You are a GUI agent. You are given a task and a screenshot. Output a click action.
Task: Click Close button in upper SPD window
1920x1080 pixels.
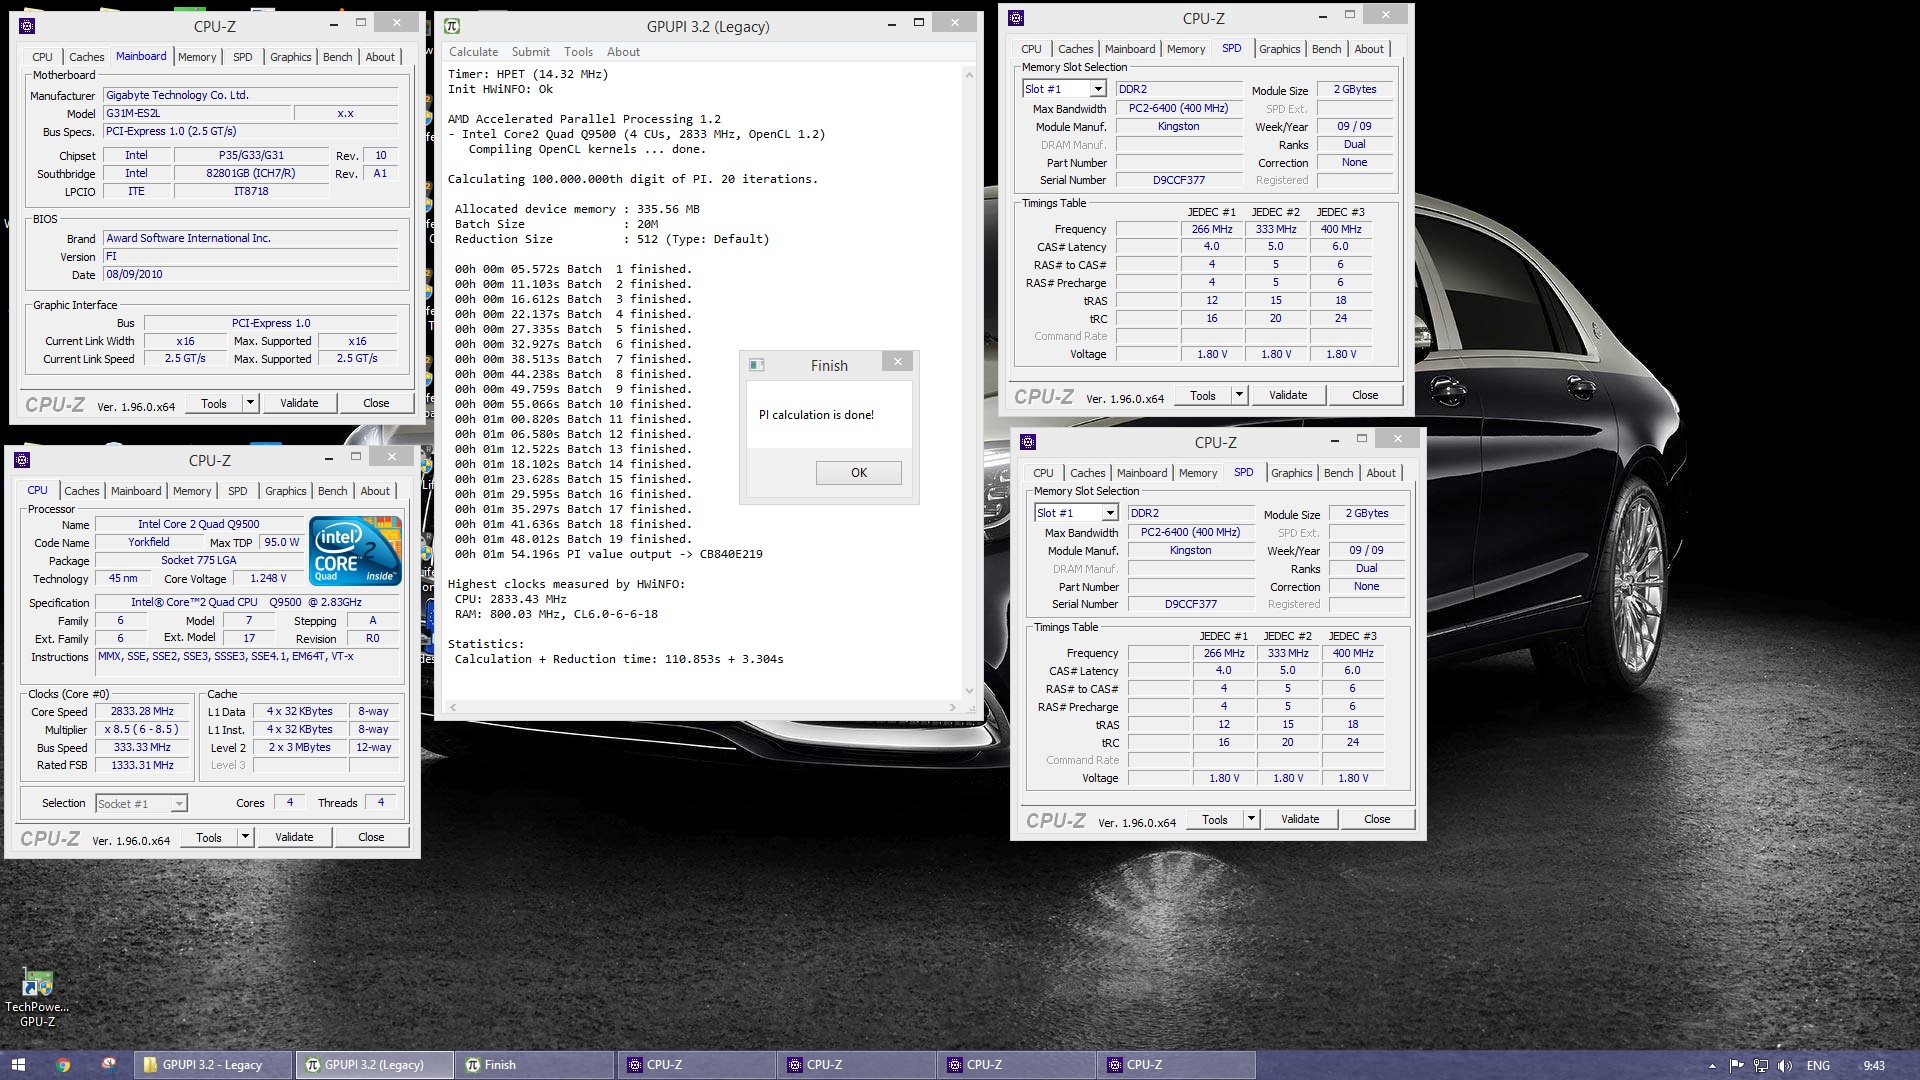tap(1365, 395)
